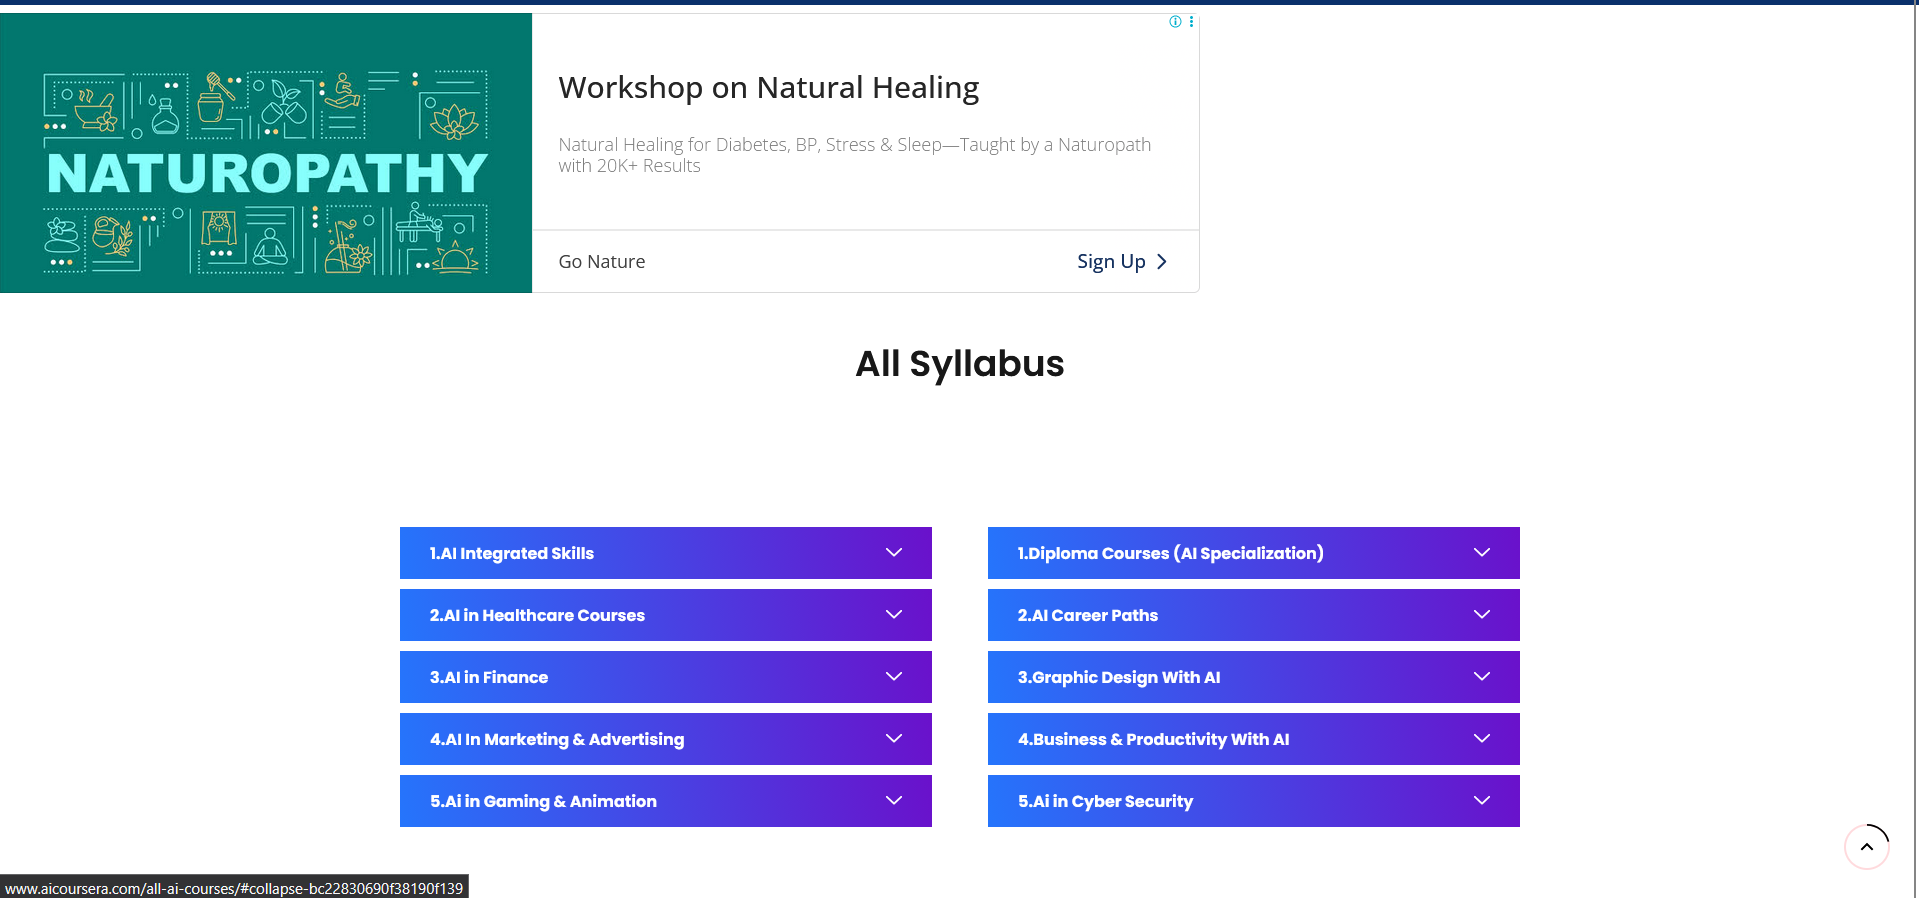This screenshot has width=1919, height=898.
Task: Click the Sign Up link in ad
Action: point(1110,262)
